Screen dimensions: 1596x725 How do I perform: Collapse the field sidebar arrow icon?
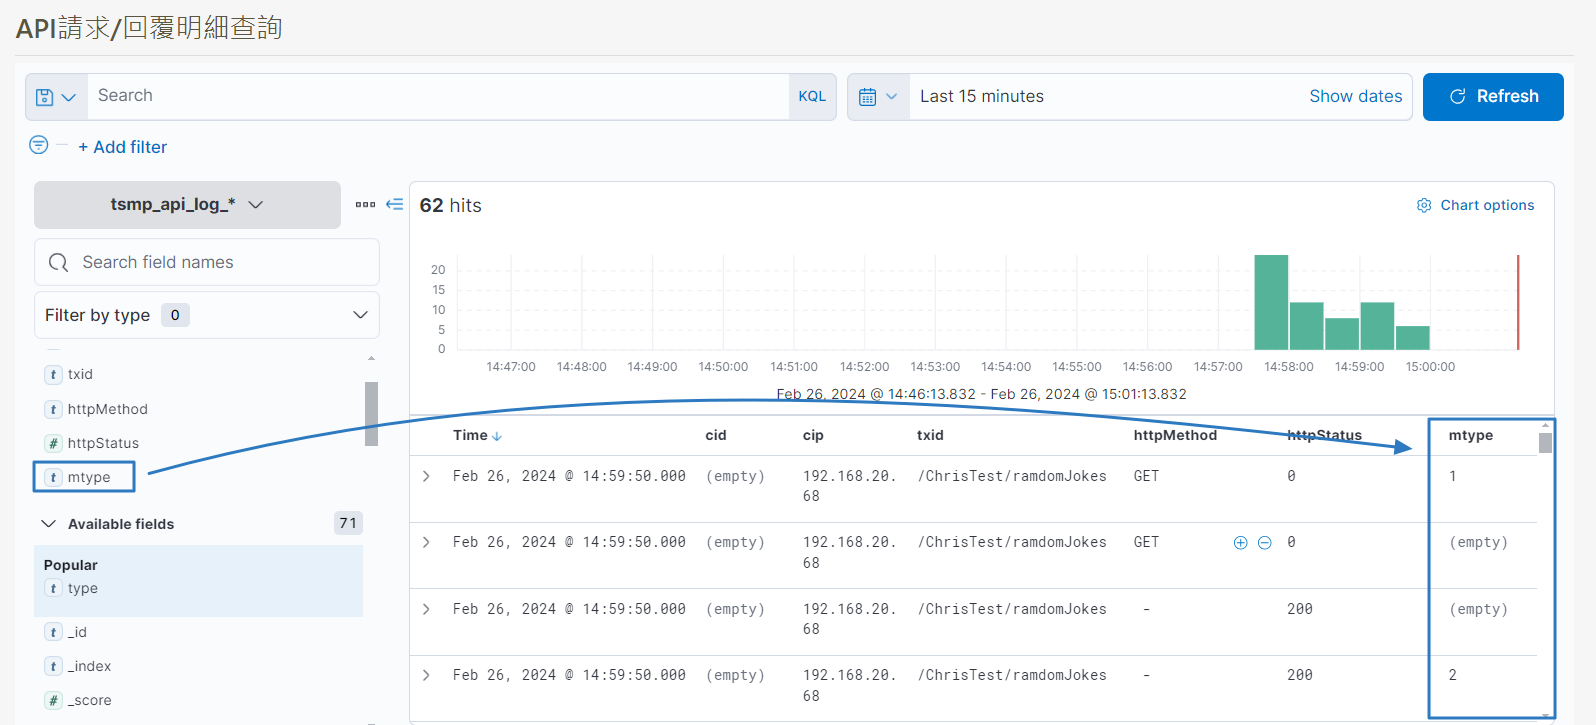(x=394, y=204)
